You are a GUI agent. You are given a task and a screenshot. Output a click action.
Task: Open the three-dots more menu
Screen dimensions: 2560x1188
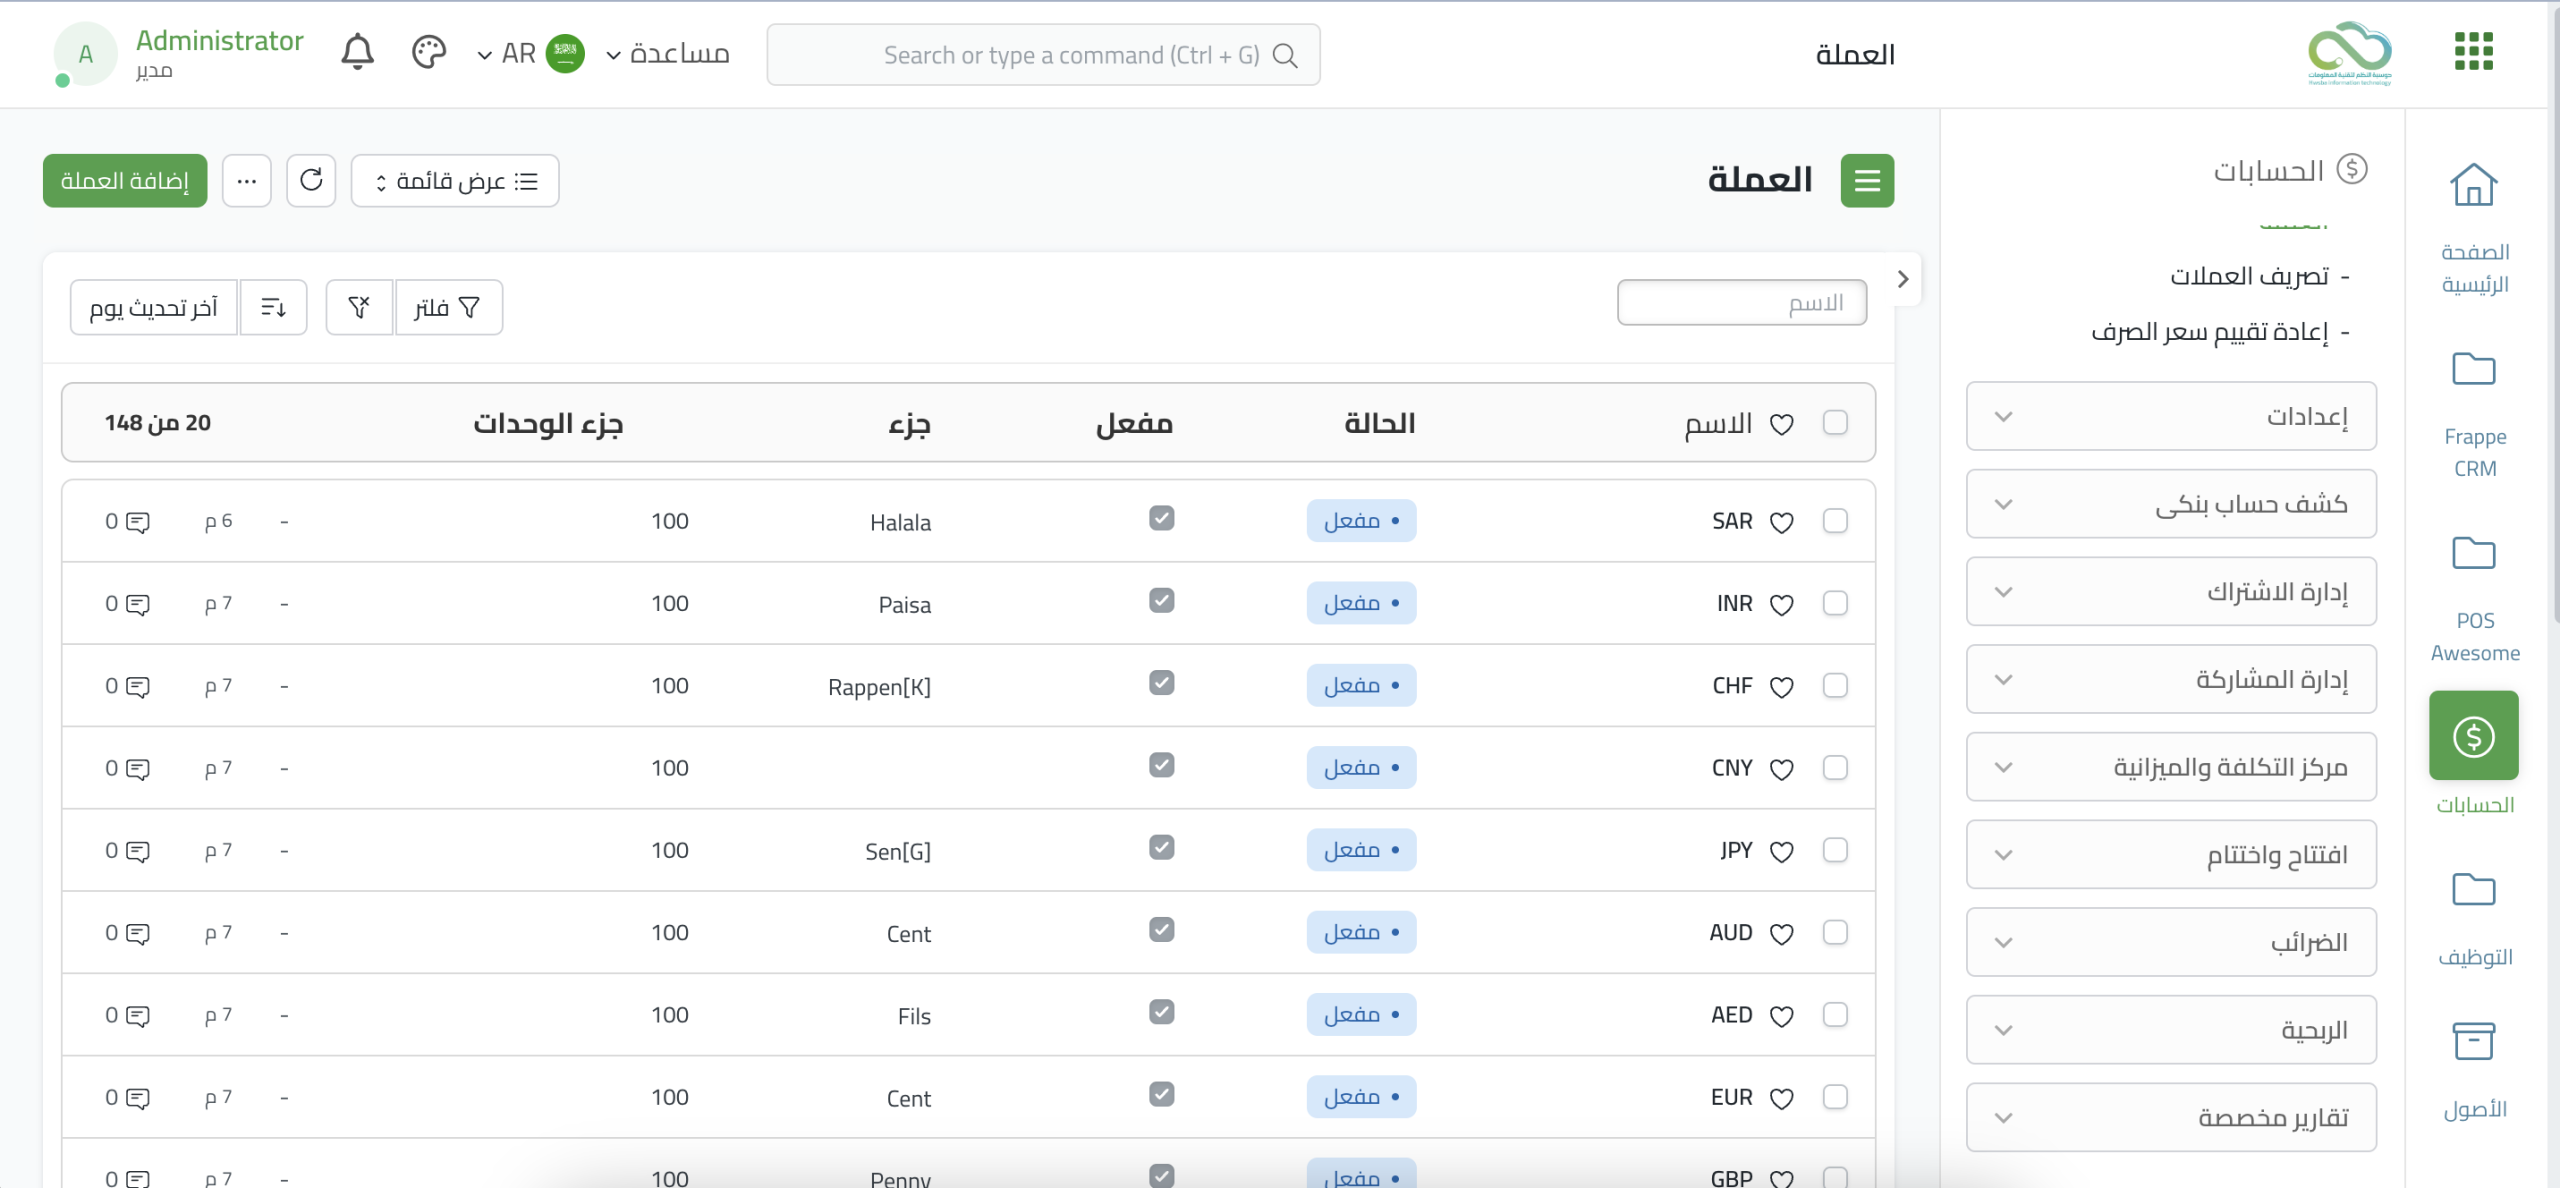tap(247, 181)
